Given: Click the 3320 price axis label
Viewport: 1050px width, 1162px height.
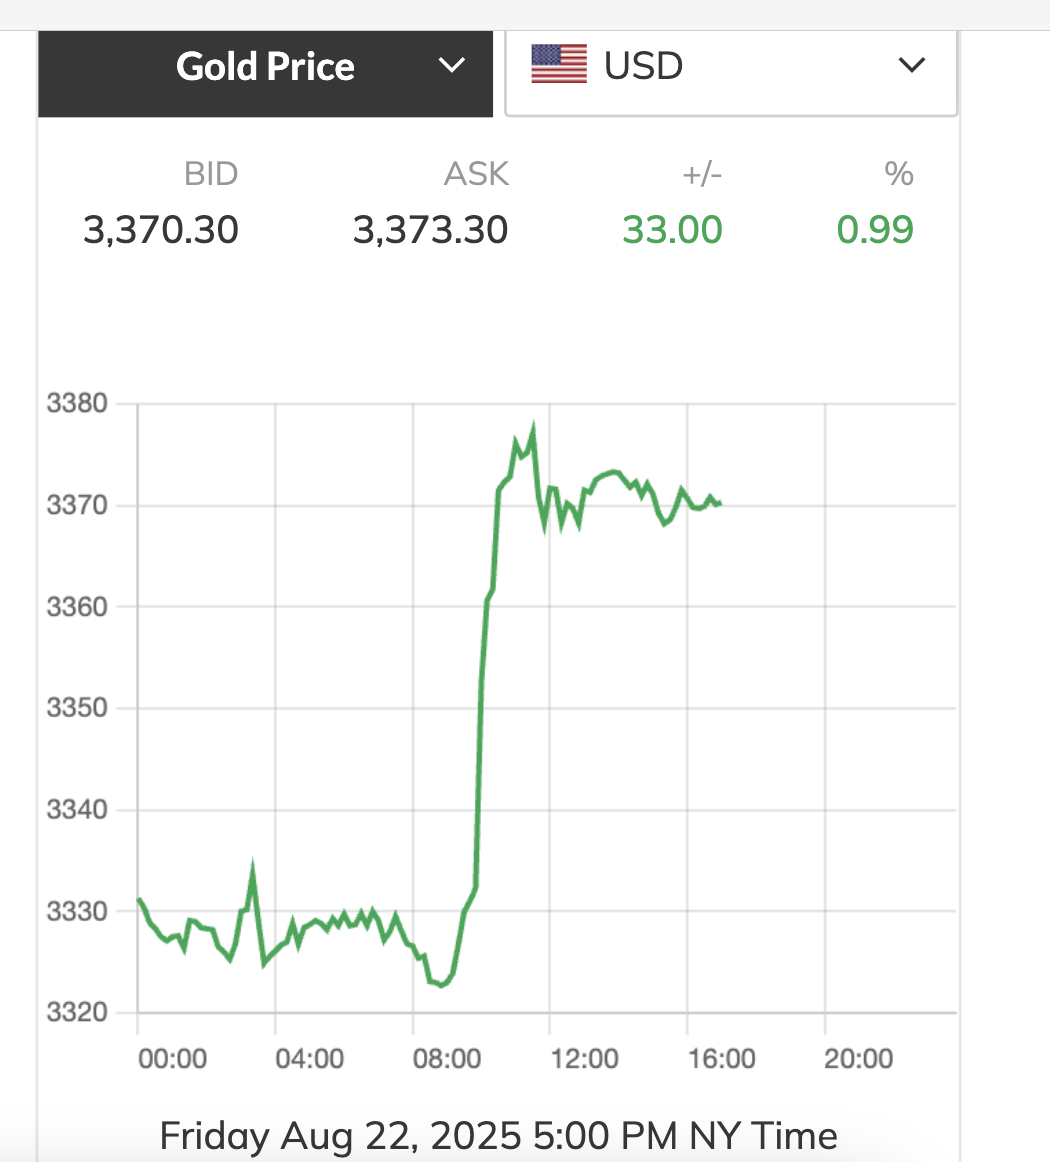Looking at the screenshot, I should [76, 1013].
